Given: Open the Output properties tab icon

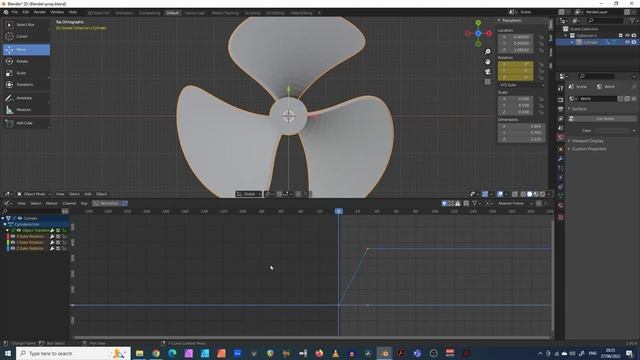Looking at the screenshot, I should pos(560,109).
